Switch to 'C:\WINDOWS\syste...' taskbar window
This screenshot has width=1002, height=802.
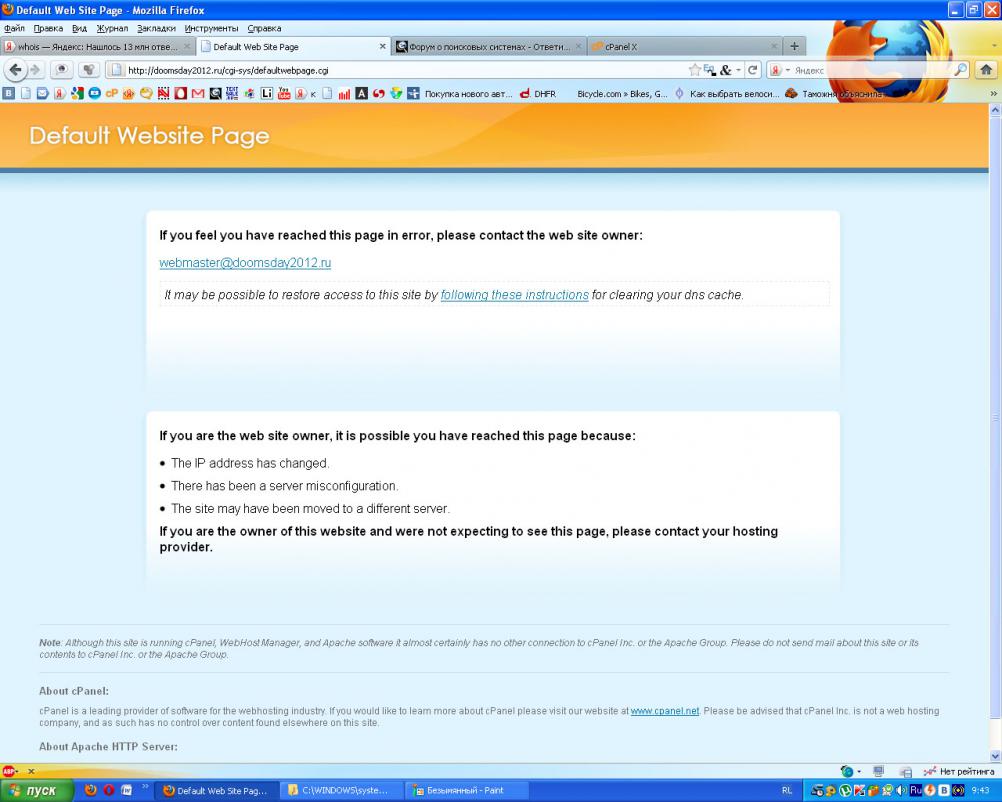coord(340,790)
